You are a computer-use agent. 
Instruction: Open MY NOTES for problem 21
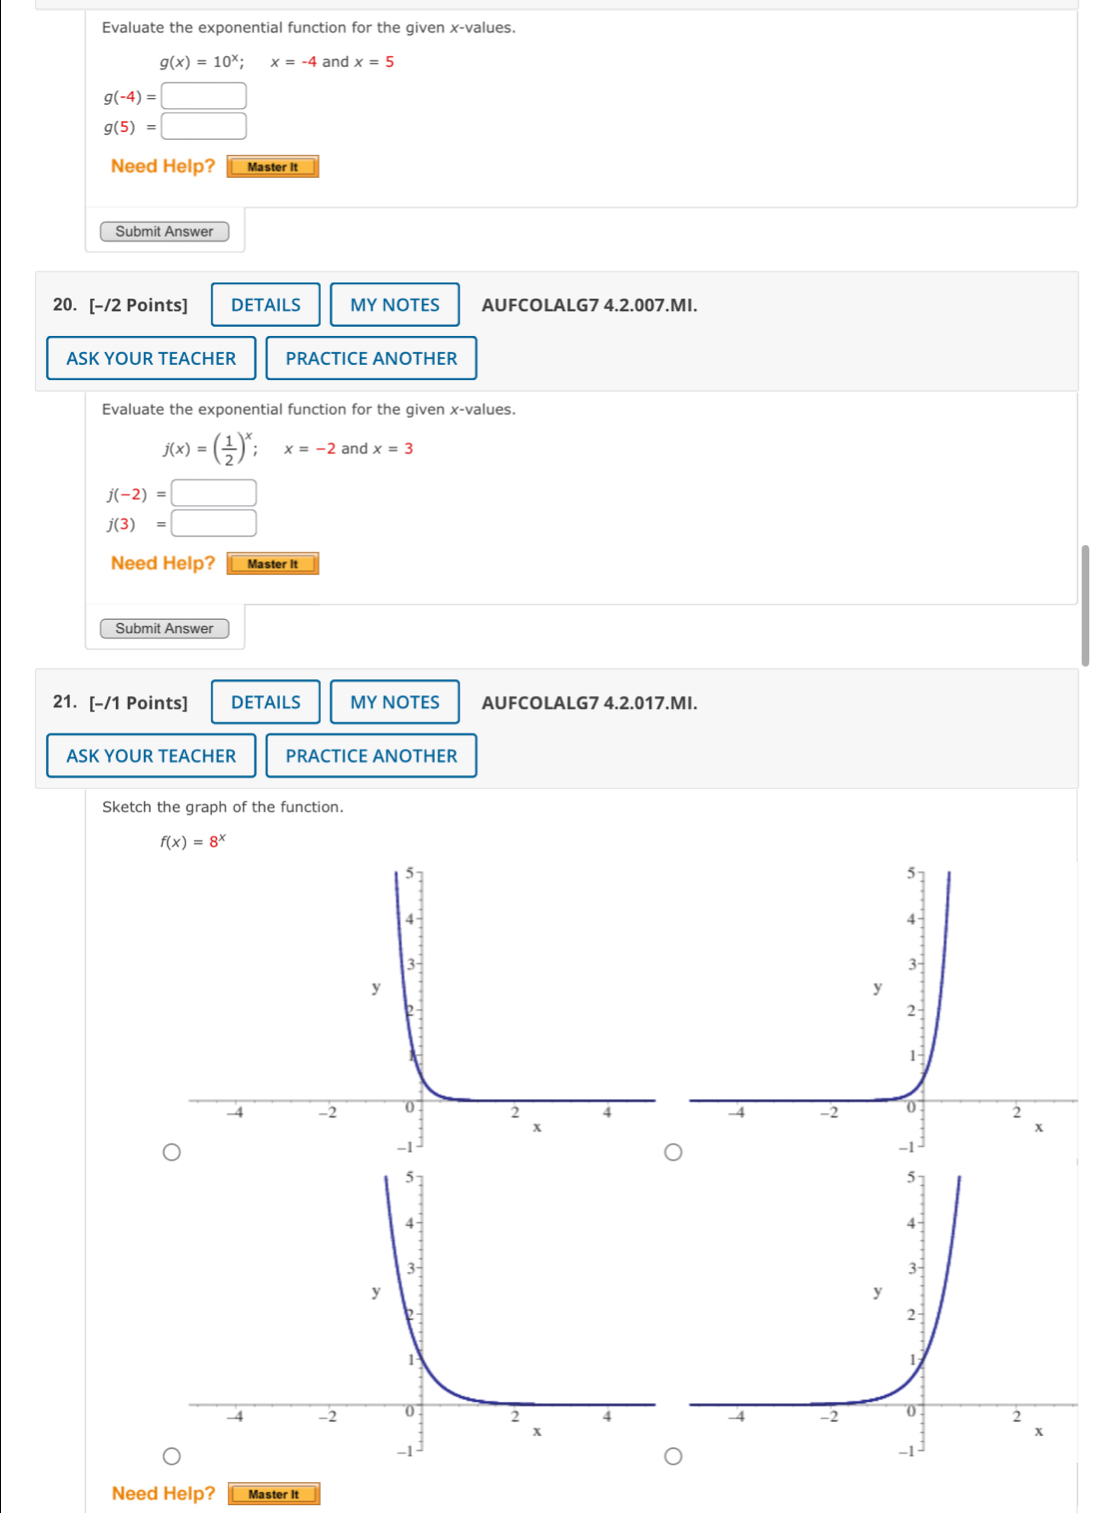pos(394,702)
